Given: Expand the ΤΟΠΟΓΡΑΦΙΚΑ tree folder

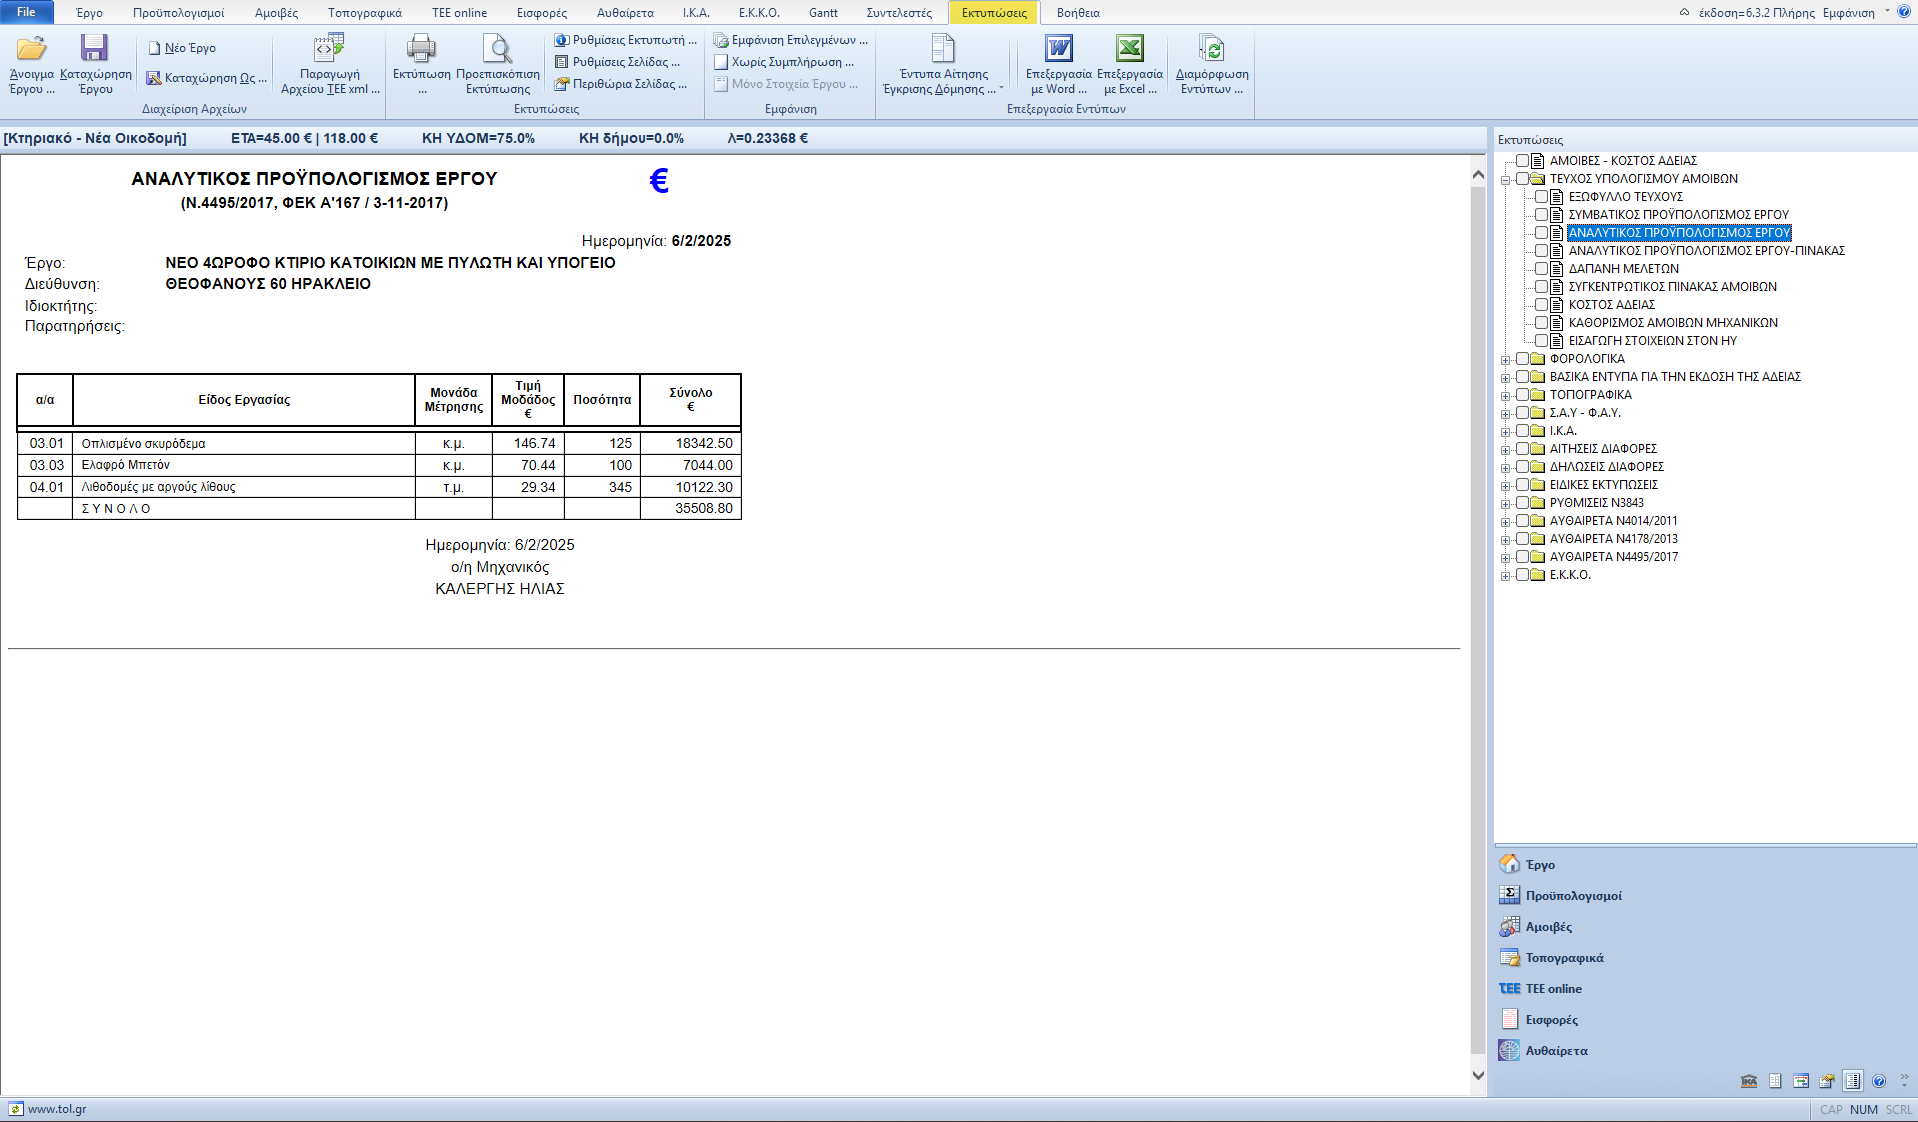Looking at the screenshot, I should coord(1505,396).
